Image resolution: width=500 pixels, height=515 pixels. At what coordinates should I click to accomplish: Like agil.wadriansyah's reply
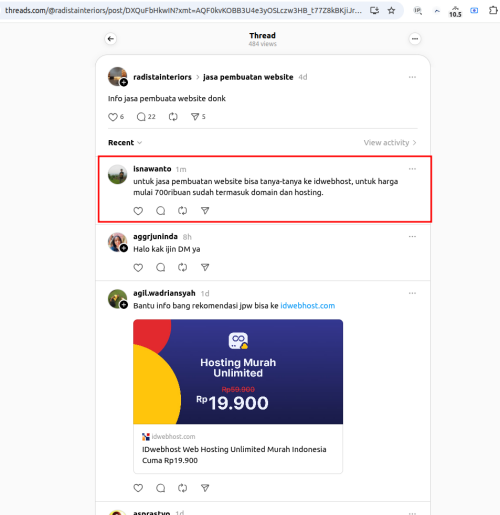pyautogui.click(x=138, y=488)
